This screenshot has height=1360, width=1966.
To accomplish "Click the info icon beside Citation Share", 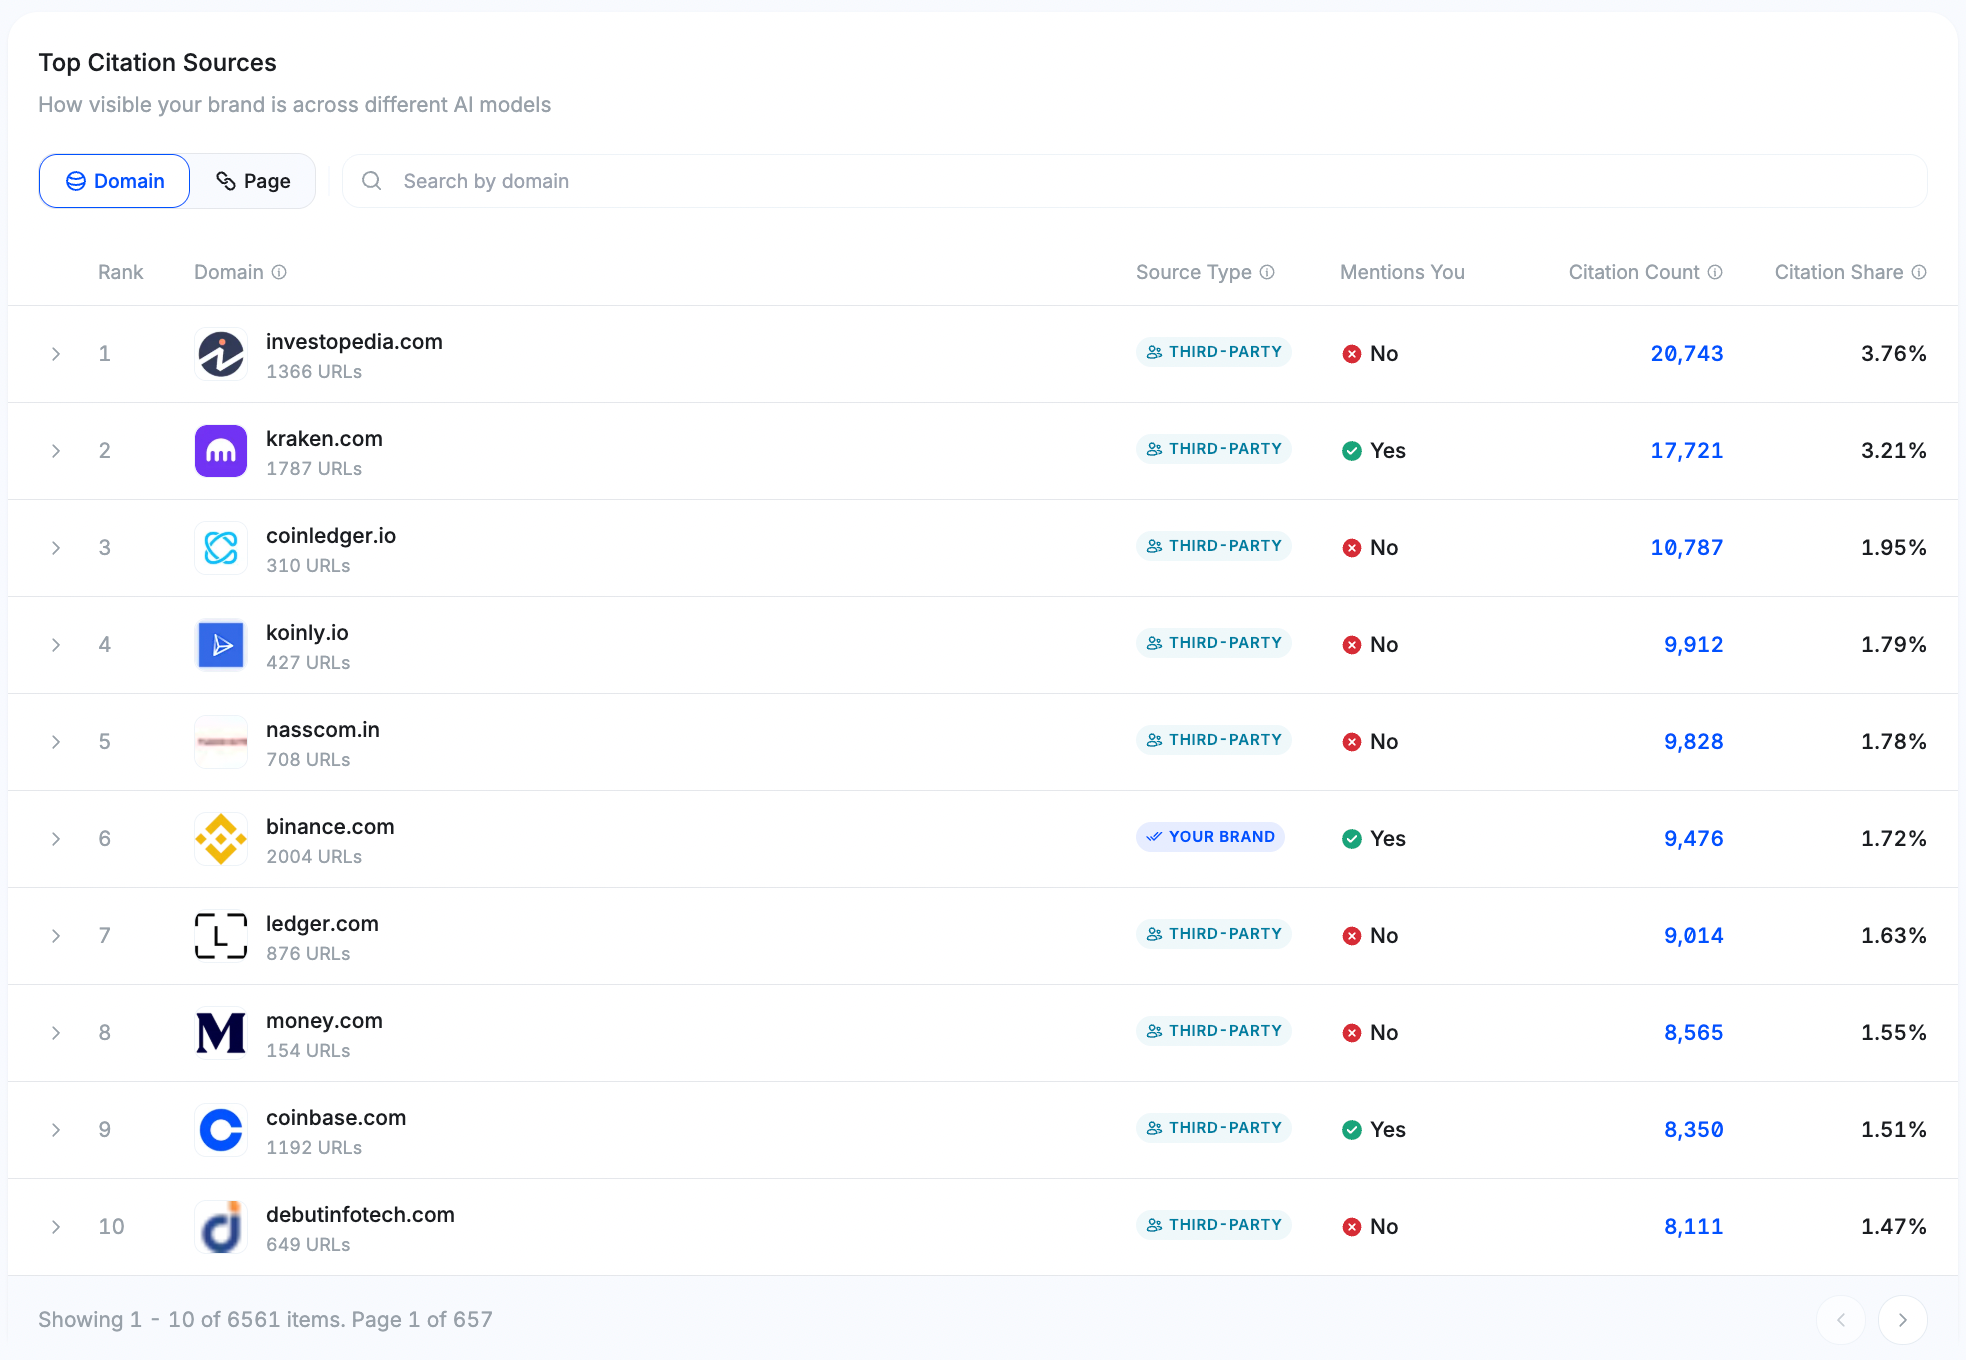I will tap(1920, 272).
